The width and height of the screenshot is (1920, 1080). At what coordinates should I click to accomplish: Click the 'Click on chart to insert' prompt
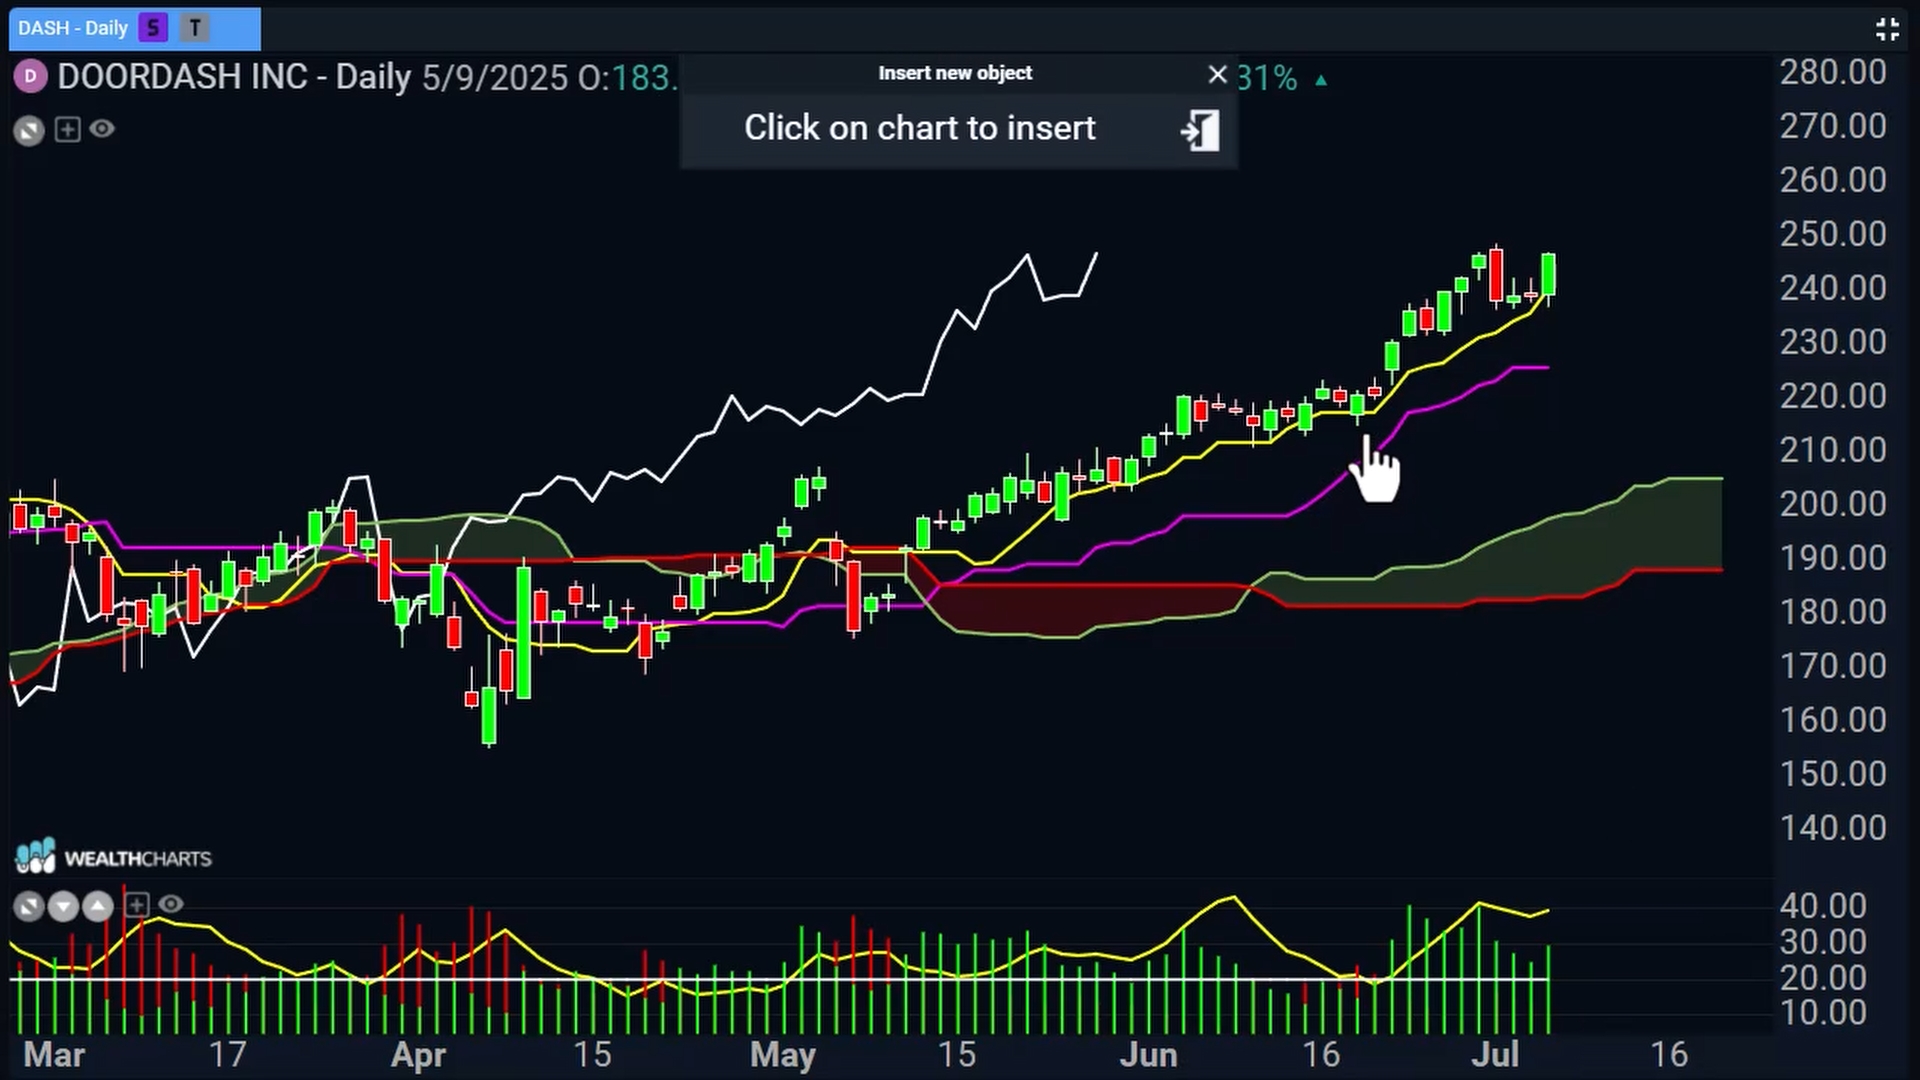point(920,128)
